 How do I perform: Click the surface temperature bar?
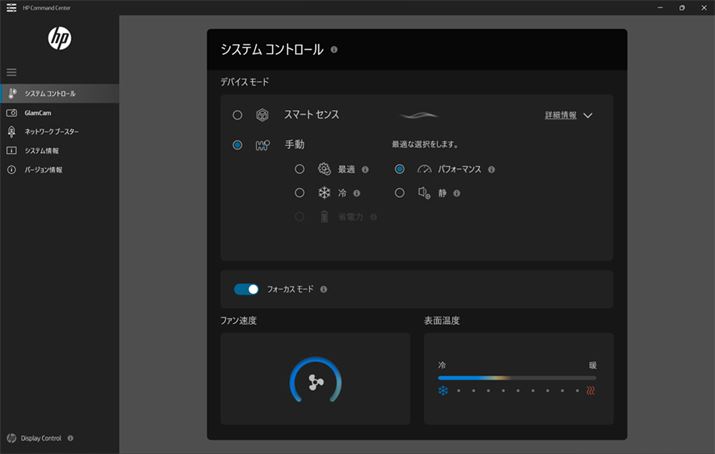click(517, 378)
